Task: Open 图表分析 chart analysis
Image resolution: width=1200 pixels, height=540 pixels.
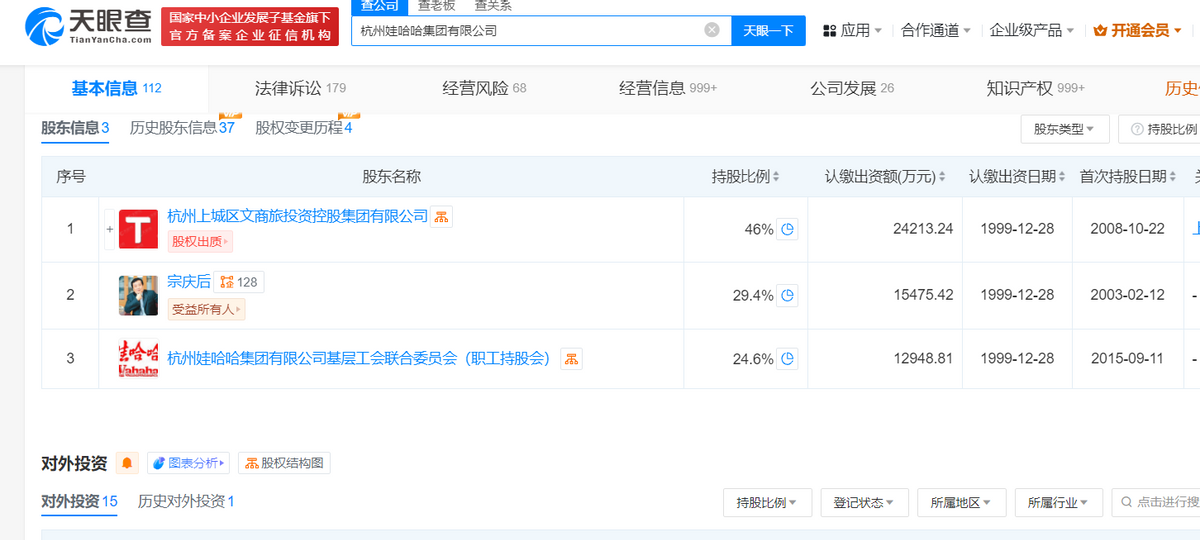Action: (x=188, y=463)
